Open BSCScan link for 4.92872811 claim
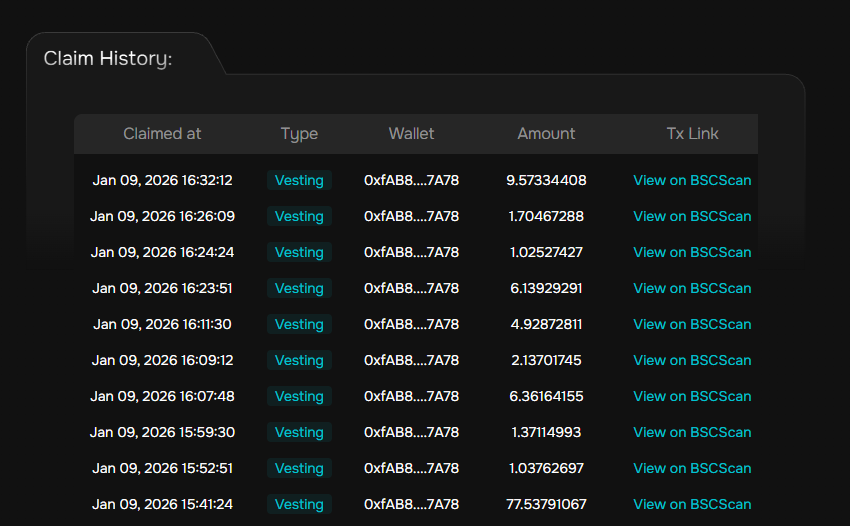This screenshot has width=850, height=526. coord(692,325)
